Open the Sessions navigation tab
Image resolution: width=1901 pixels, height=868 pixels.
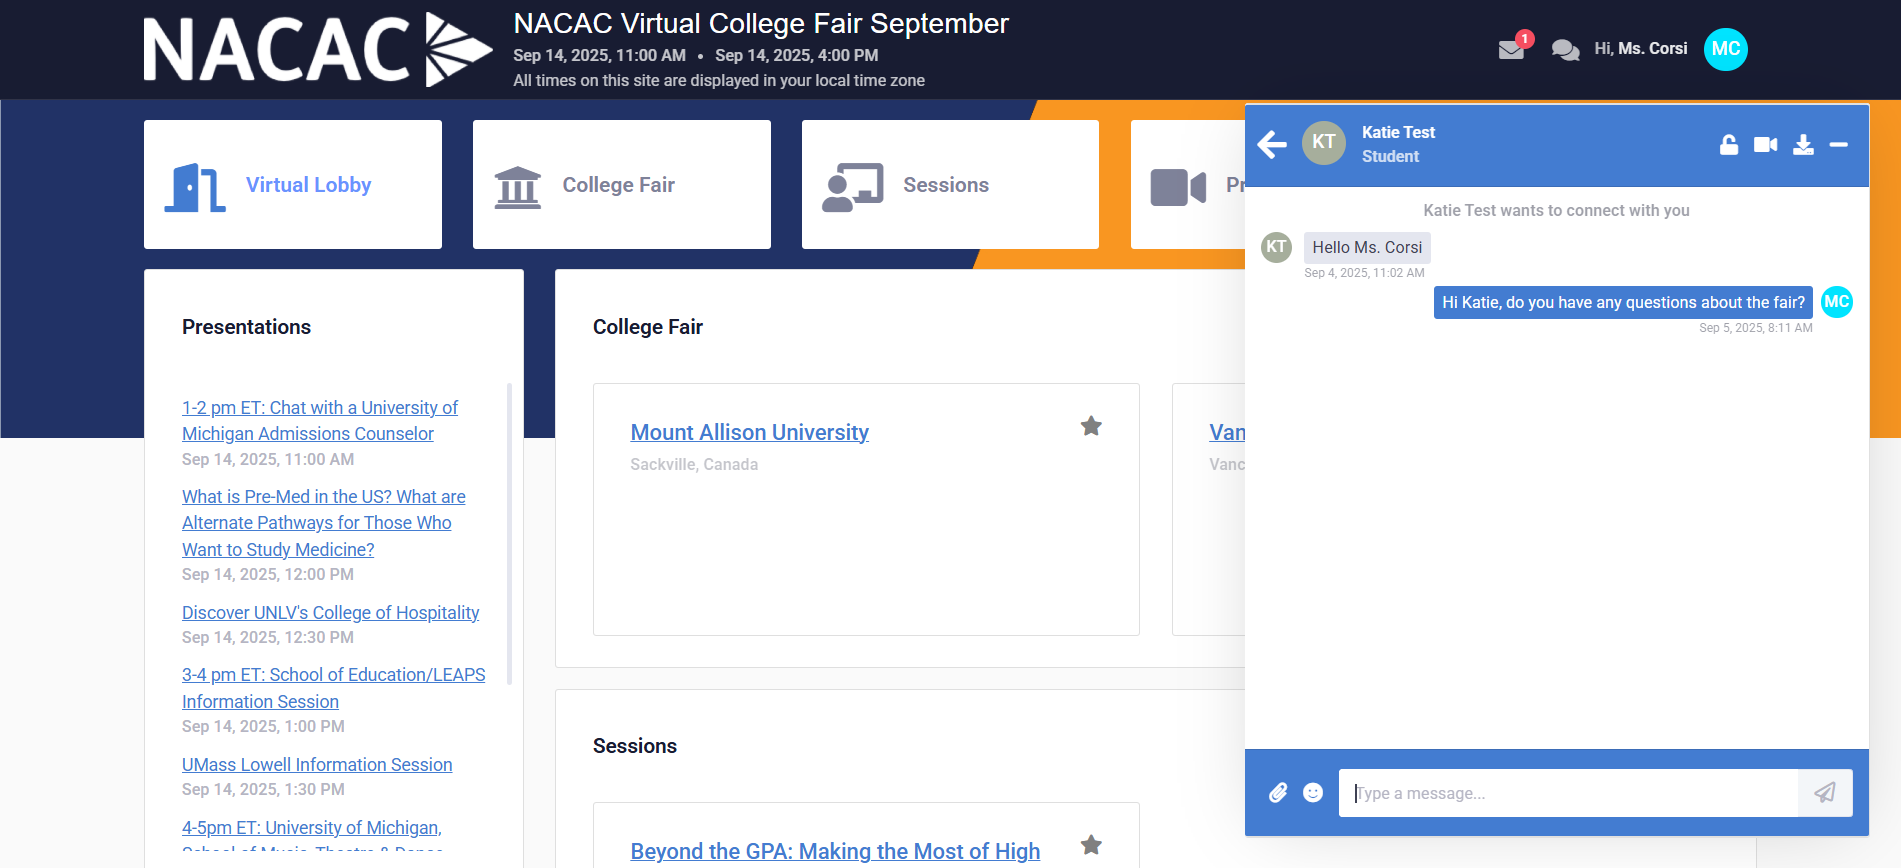[x=950, y=185]
